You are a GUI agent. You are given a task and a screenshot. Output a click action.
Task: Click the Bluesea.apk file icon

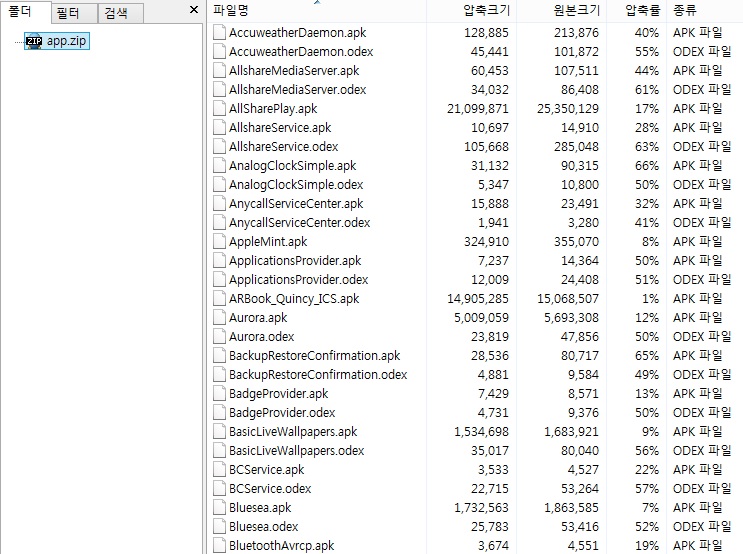(x=220, y=508)
